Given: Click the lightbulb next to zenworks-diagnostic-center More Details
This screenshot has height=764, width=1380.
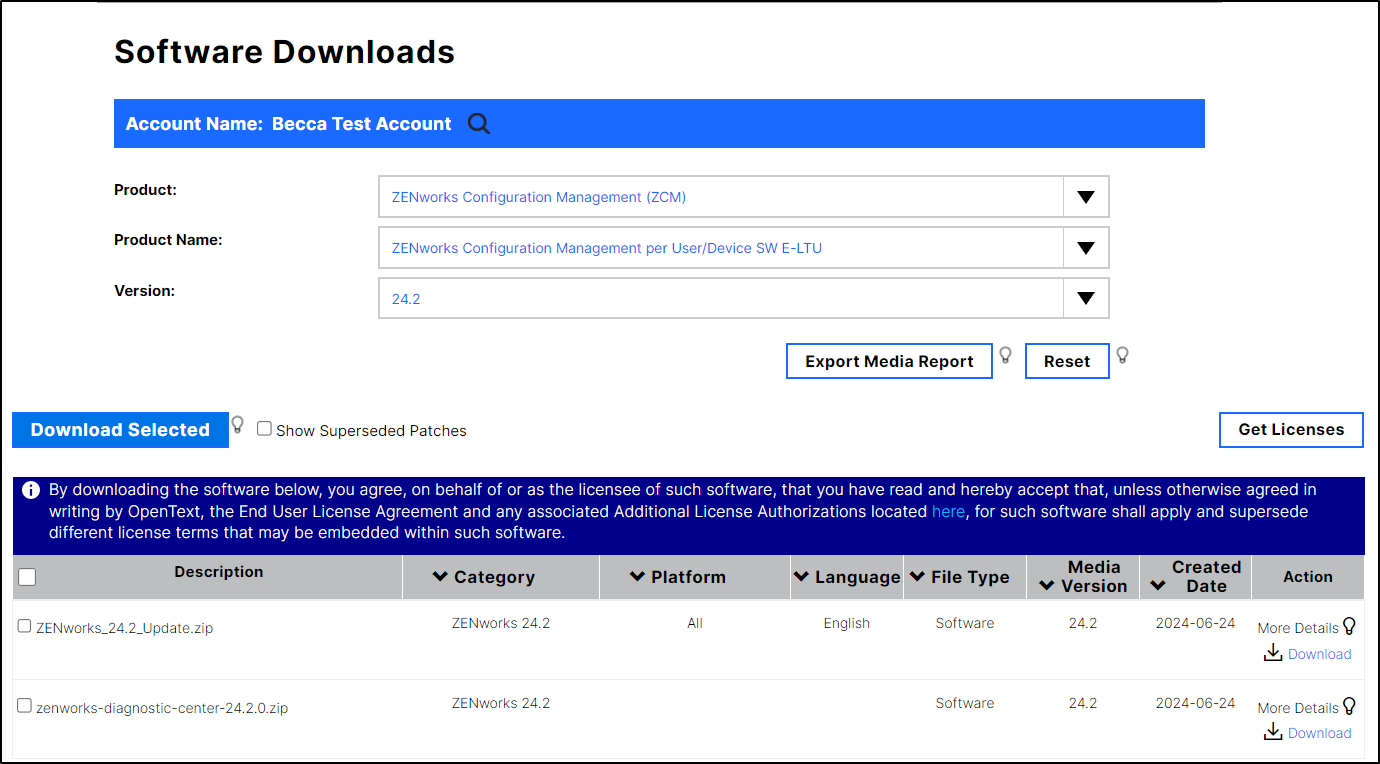Looking at the screenshot, I should click(1349, 706).
